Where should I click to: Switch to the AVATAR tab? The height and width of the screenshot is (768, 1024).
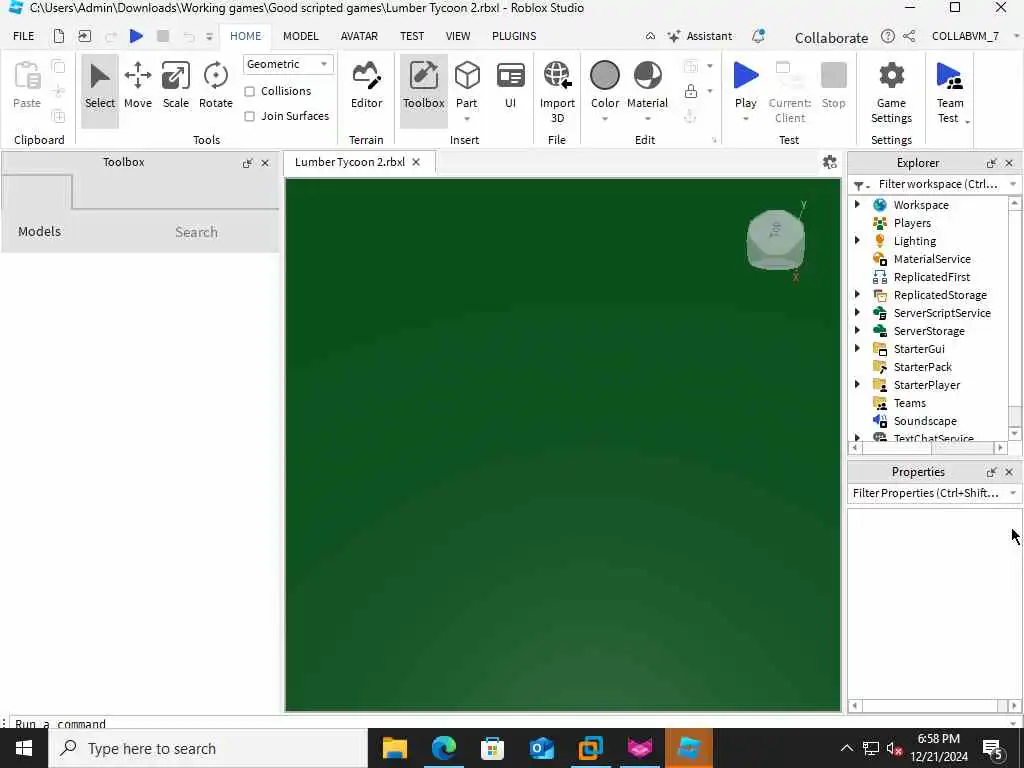(359, 36)
